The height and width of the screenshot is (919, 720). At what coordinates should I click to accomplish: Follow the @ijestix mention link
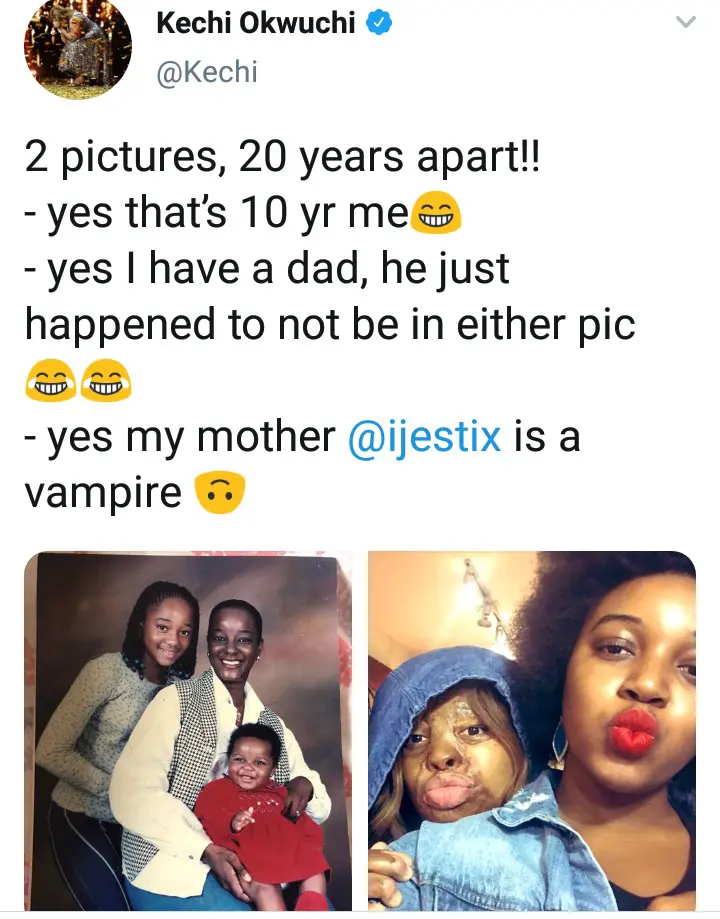424,437
